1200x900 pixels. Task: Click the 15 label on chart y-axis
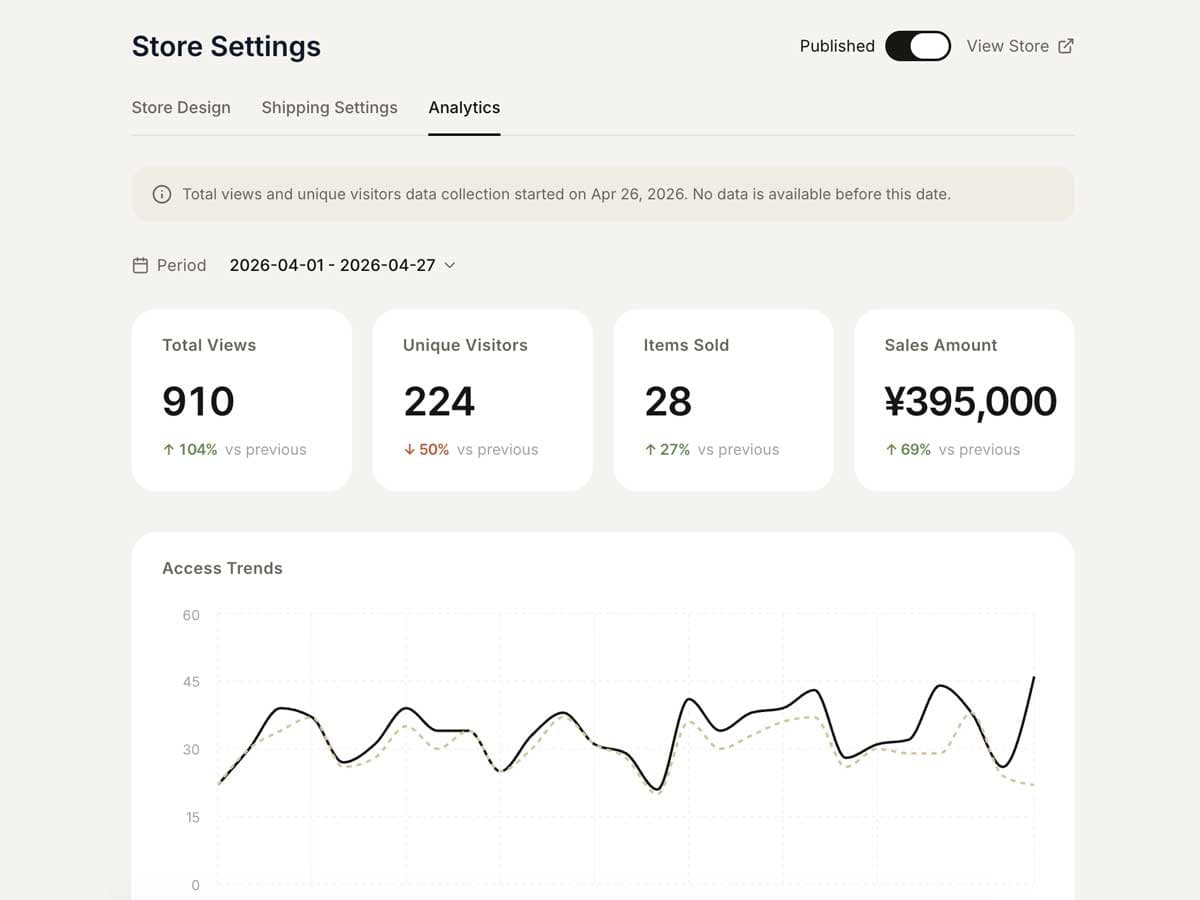click(x=191, y=817)
